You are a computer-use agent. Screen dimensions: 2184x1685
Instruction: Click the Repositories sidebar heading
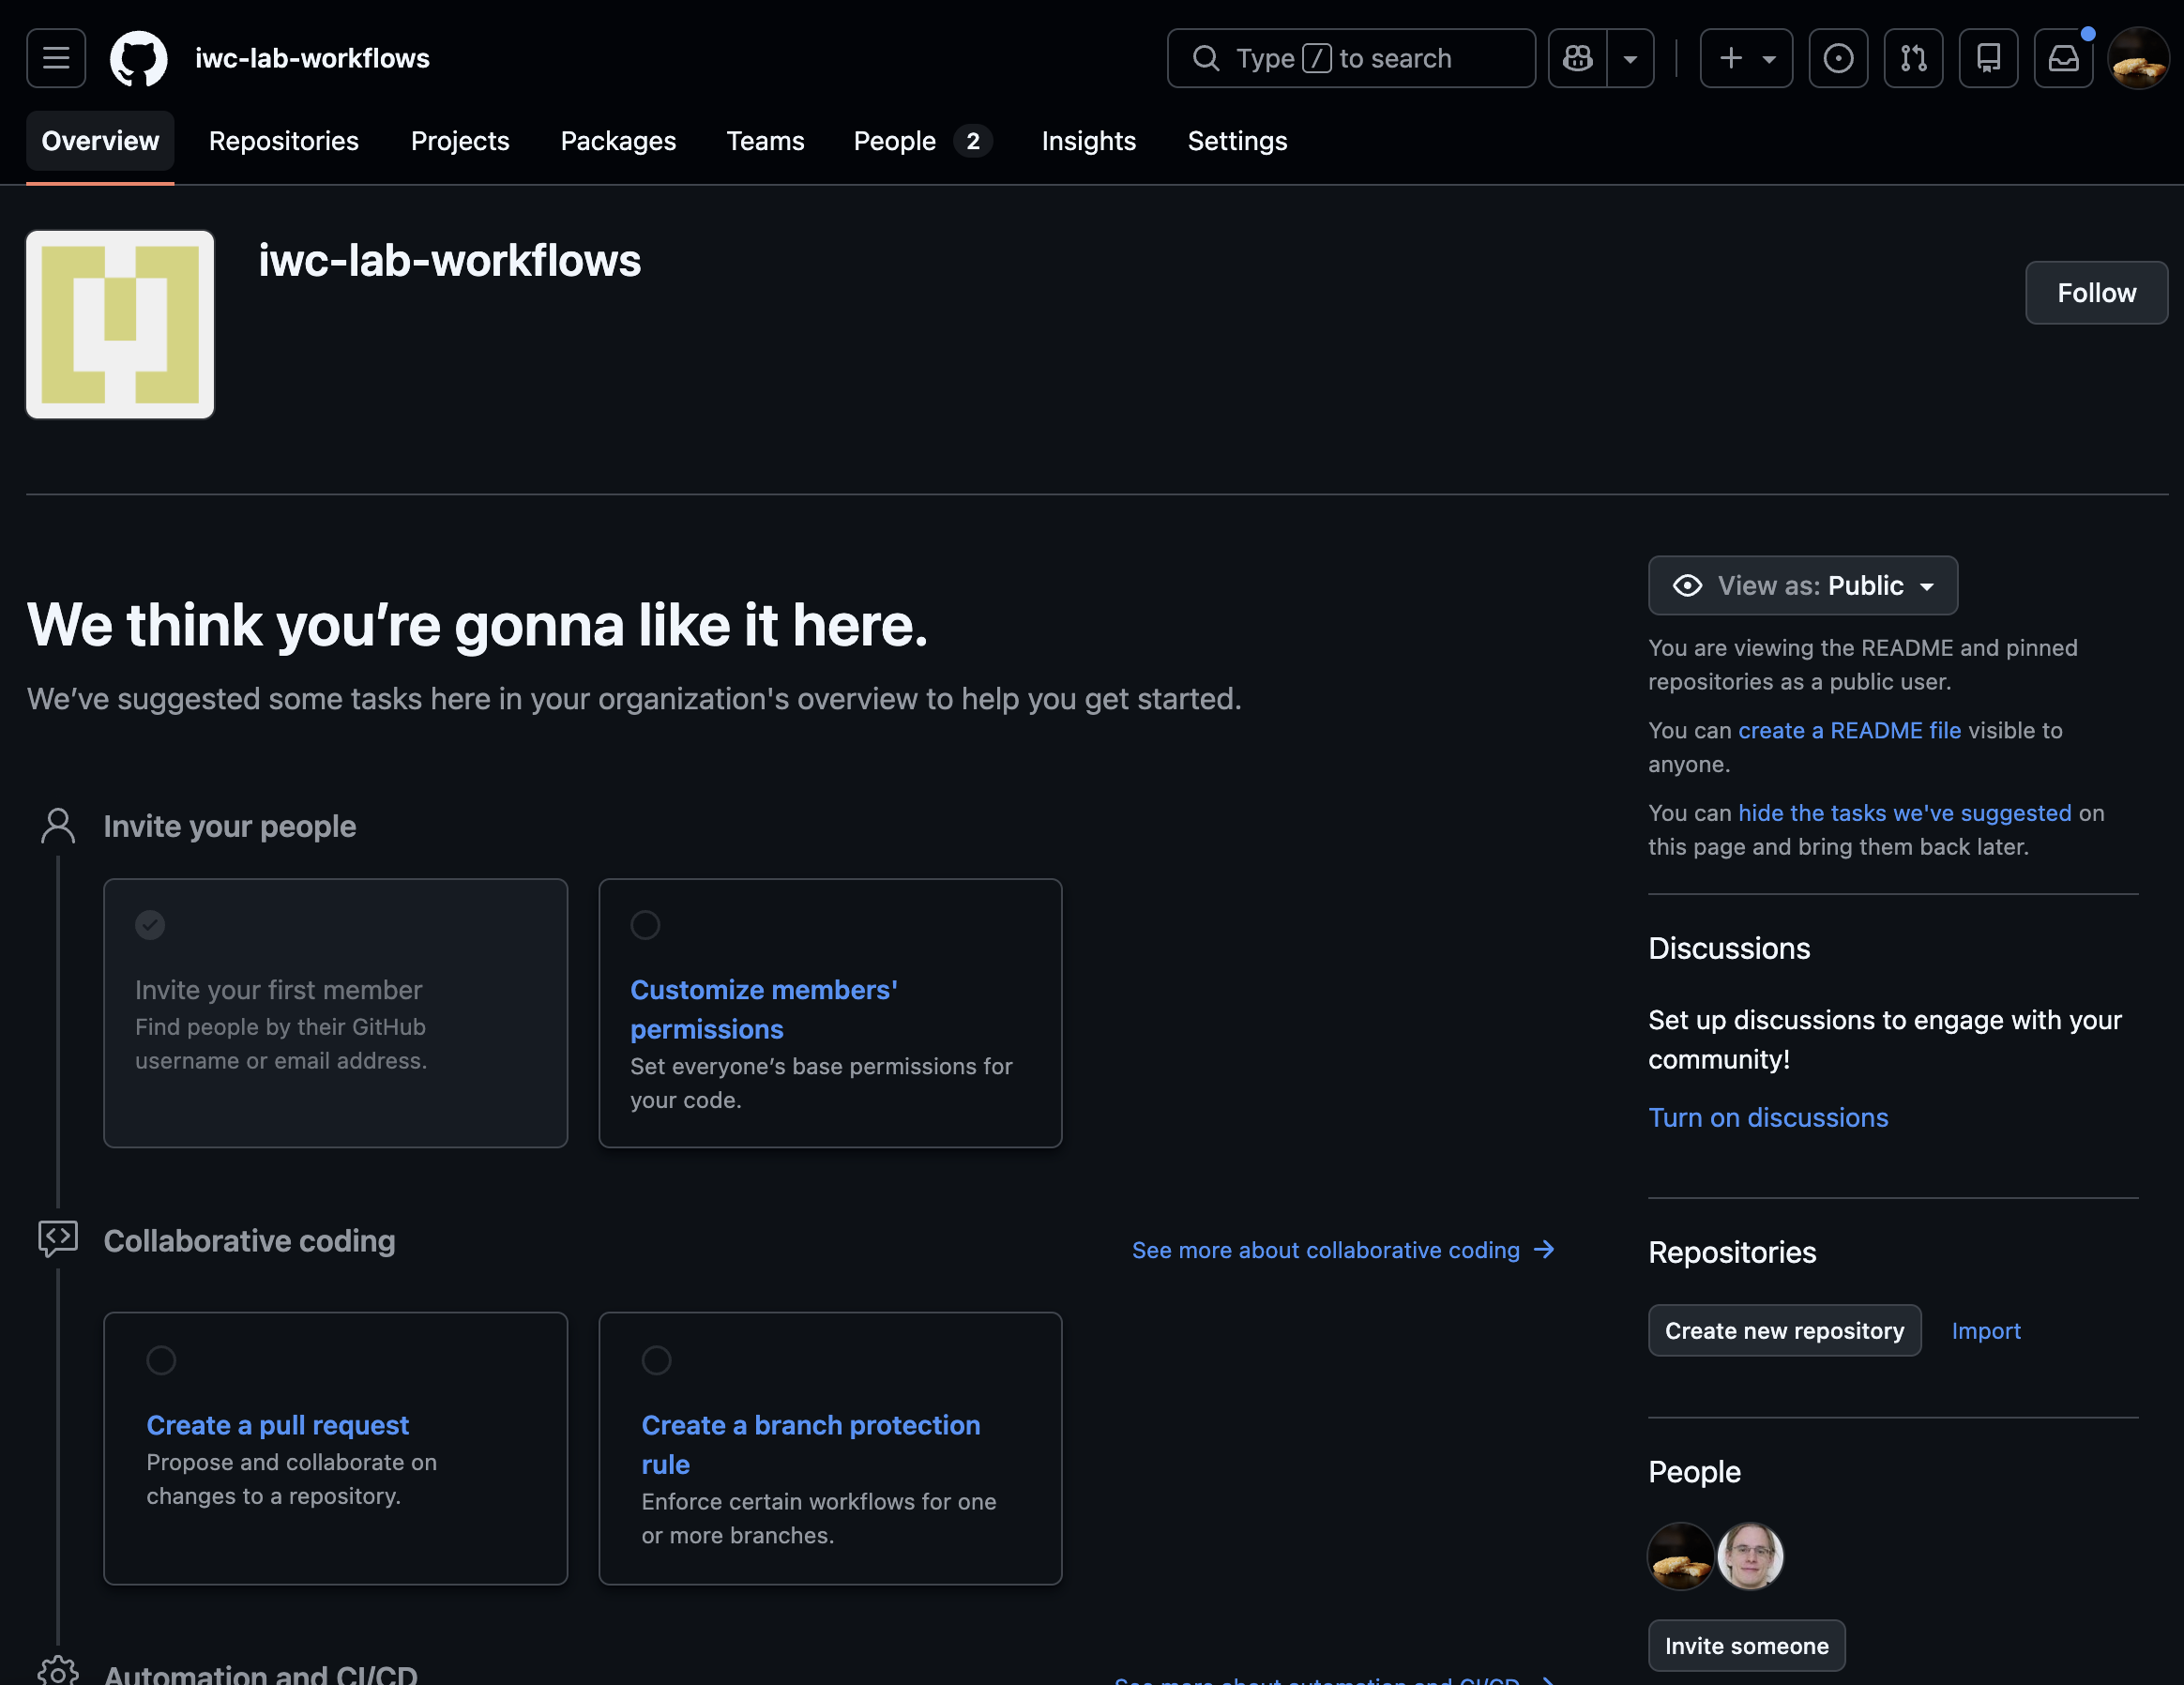click(x=1732, y=1252)
